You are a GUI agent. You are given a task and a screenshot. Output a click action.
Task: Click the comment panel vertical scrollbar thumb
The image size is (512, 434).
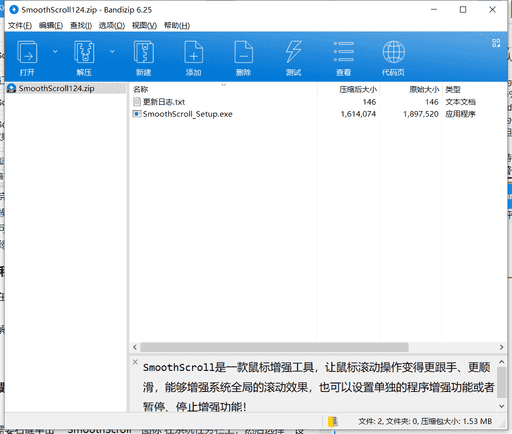coord(502,383)
